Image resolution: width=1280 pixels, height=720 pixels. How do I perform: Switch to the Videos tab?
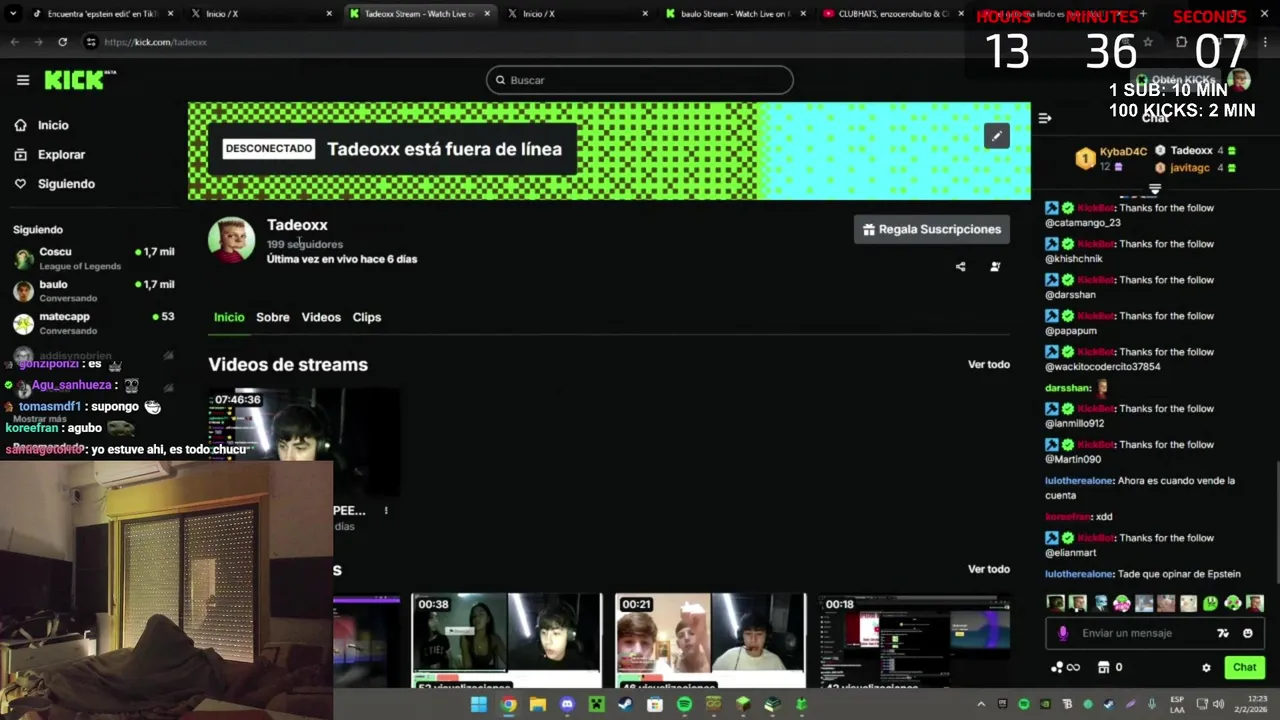pos(321,317)
